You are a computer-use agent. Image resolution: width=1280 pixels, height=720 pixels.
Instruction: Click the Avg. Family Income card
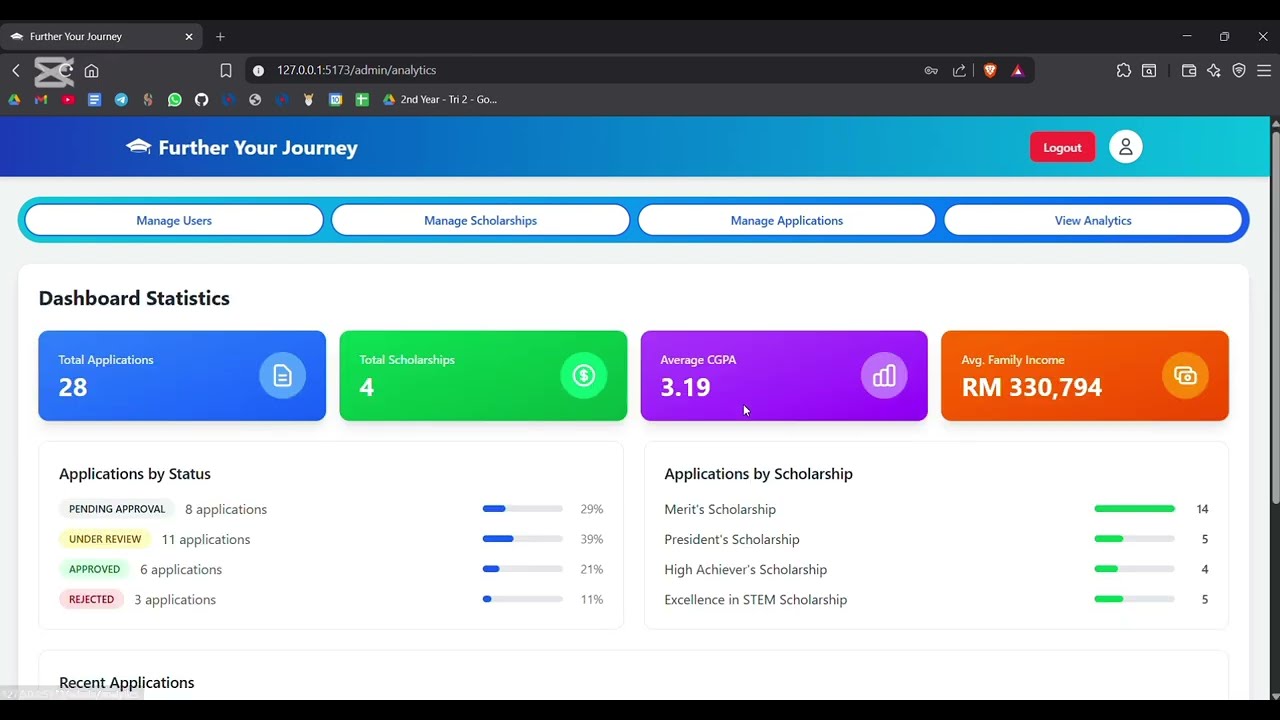click(1085, 376)
